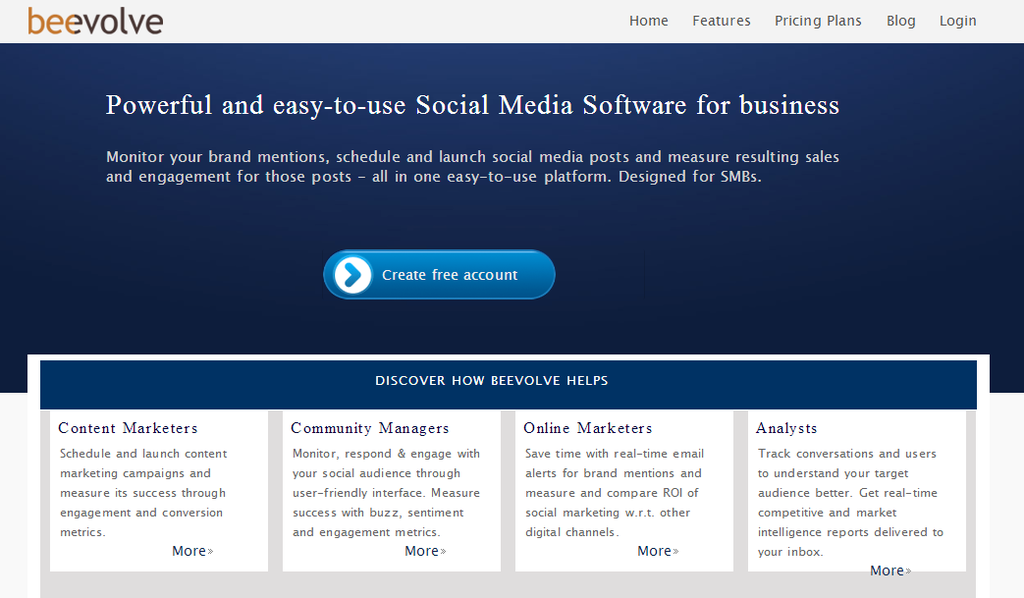Click More under Analysts
The image size is (1024, 598).
coord(890,571)
